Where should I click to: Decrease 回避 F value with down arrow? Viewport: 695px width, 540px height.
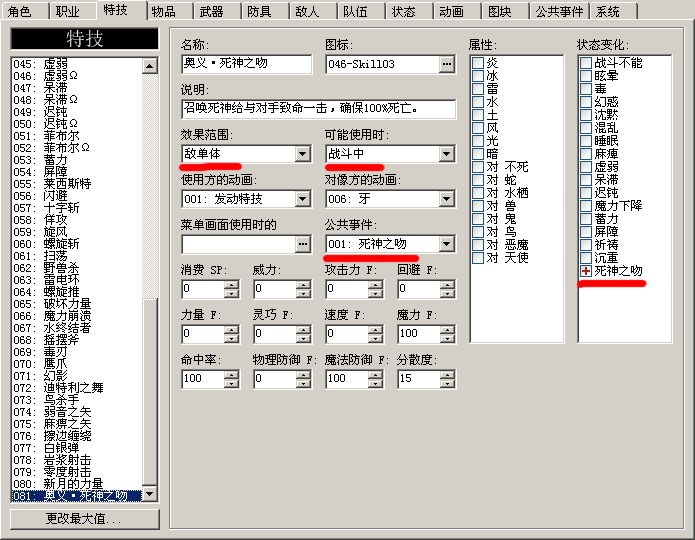pos(447,293)
